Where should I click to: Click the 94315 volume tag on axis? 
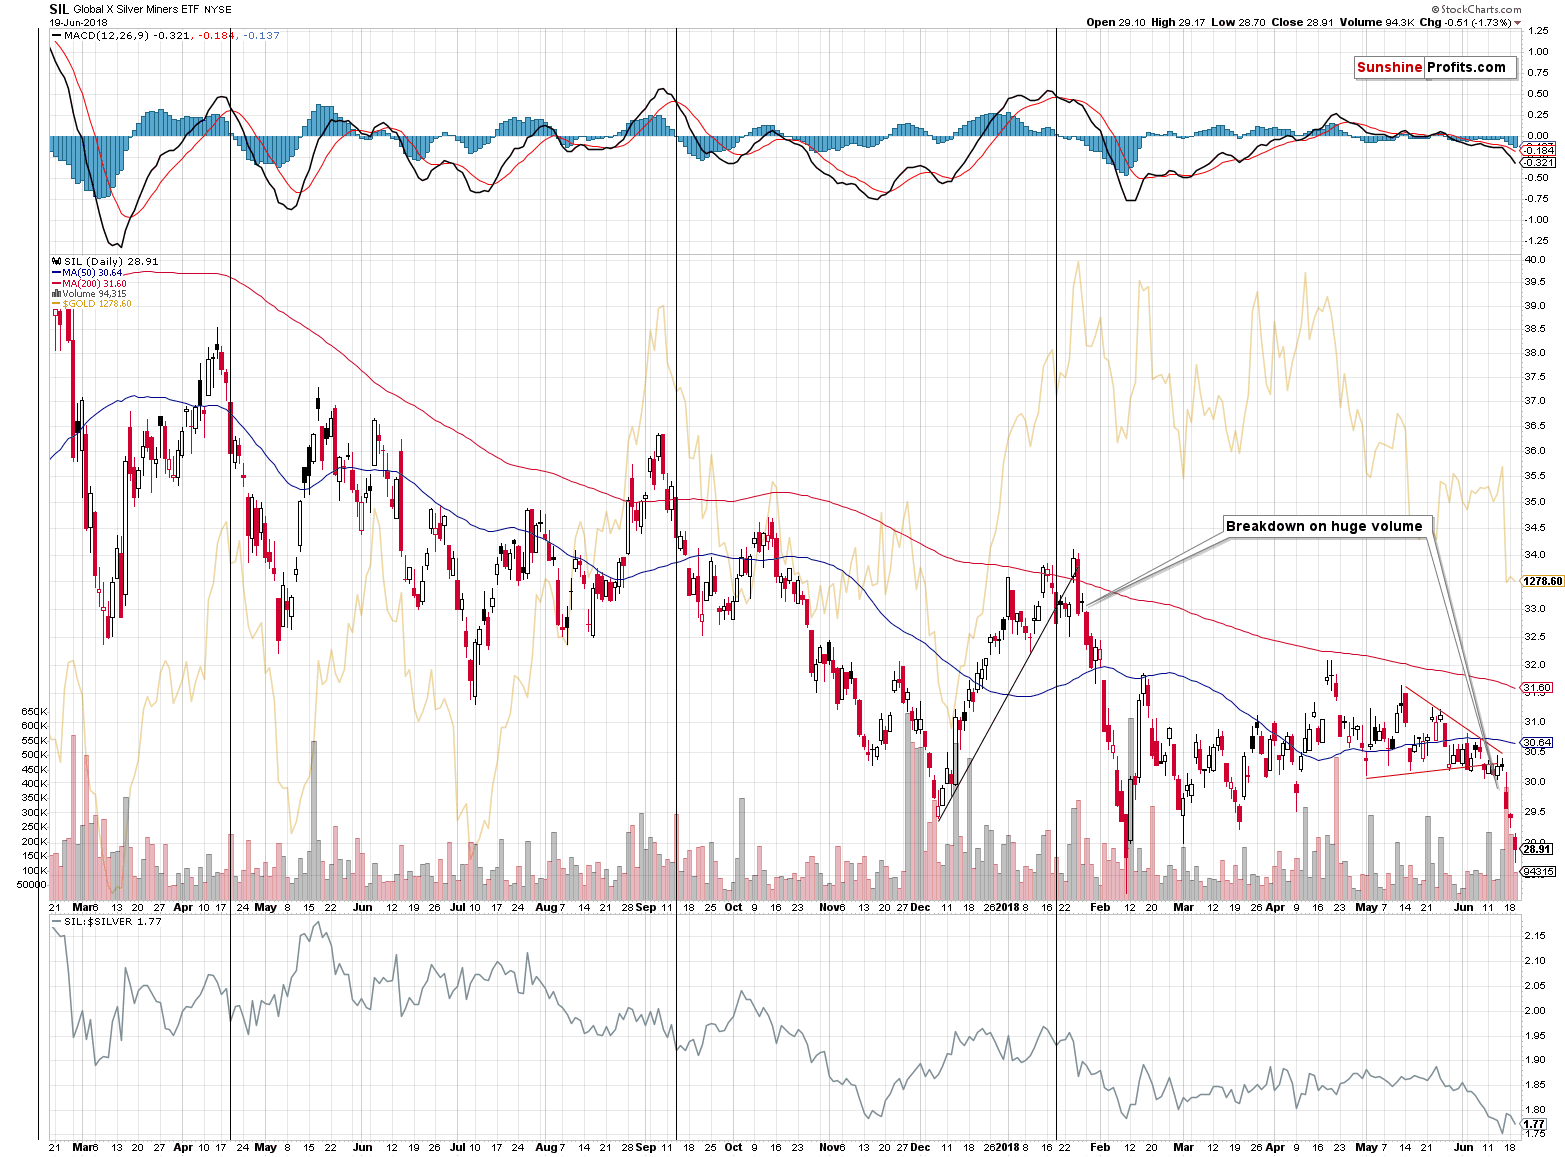pyautogui.click(x=1538, y=872)
